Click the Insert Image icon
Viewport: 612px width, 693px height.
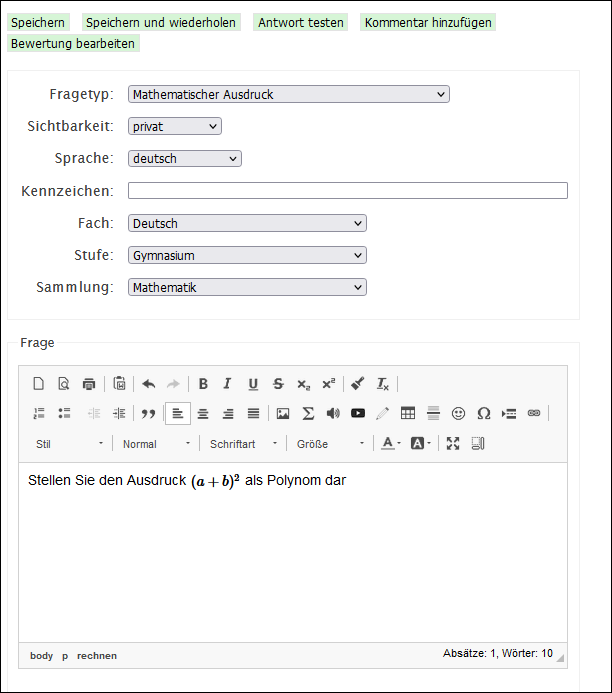[x=283, y=413]
